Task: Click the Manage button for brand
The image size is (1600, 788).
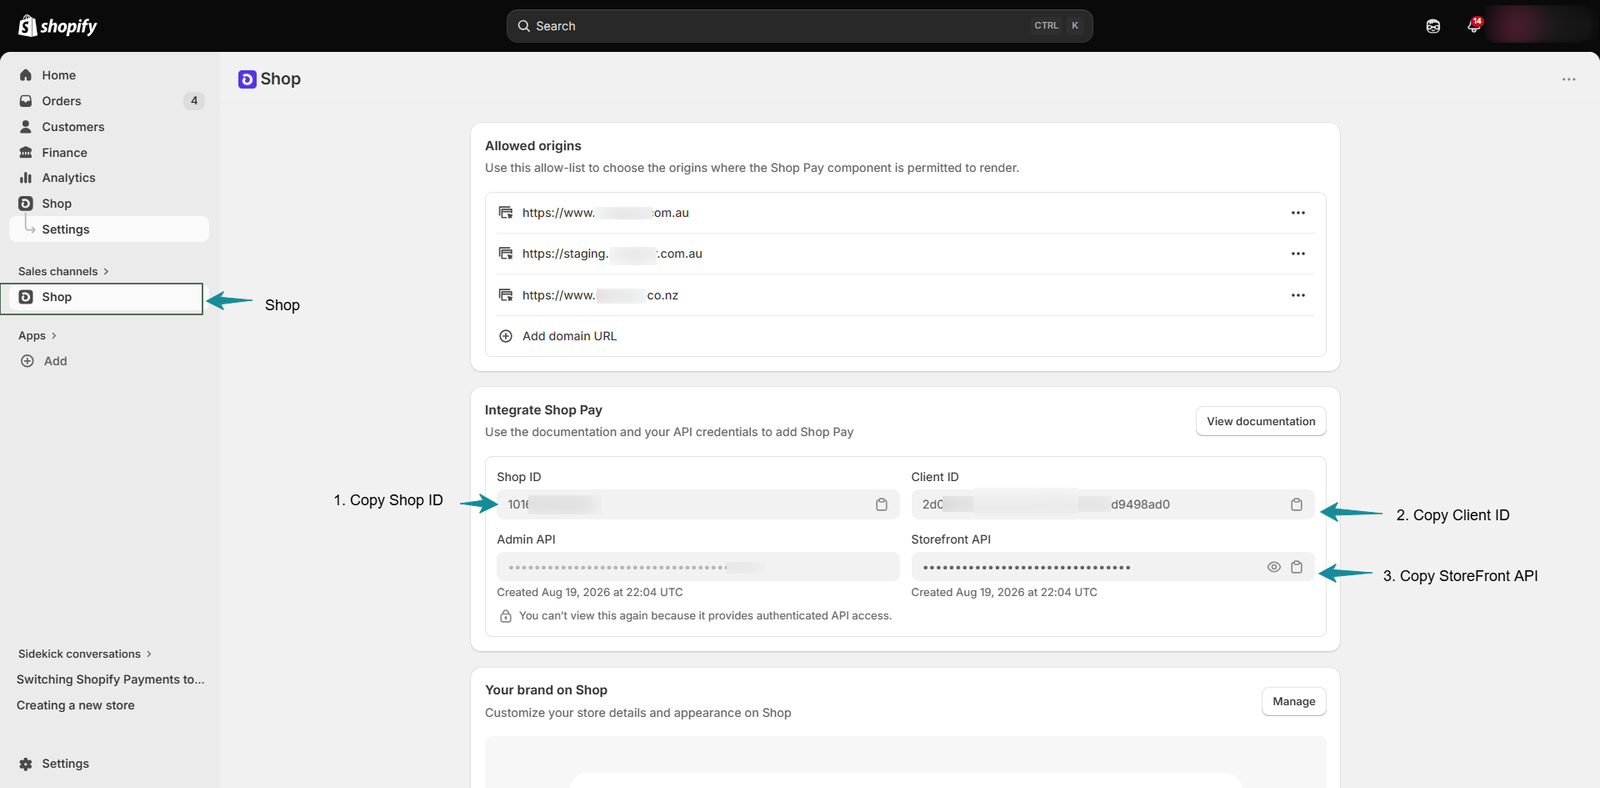Action: [x=1294, y=701]
